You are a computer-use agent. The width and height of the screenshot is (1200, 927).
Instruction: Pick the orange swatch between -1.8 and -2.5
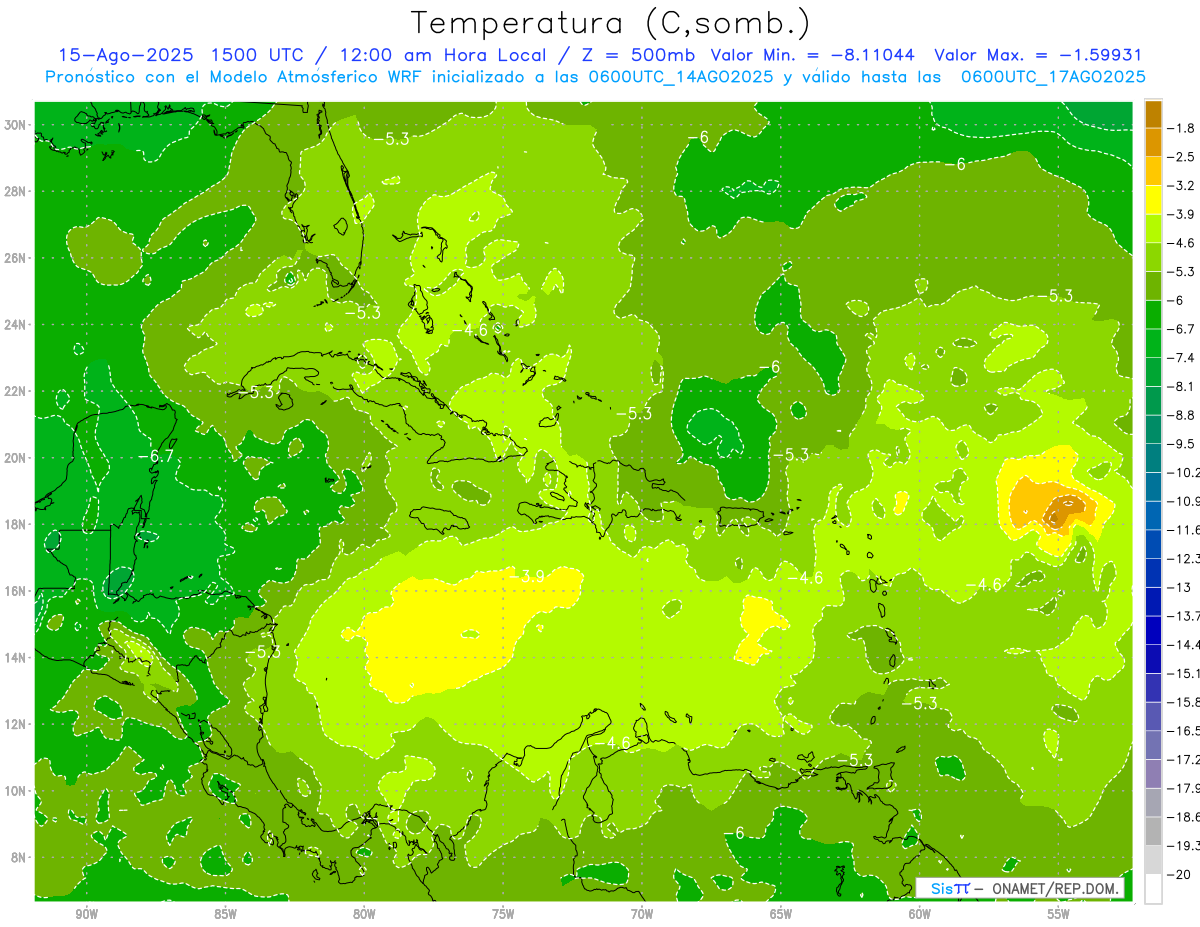tap(1153, 143)
